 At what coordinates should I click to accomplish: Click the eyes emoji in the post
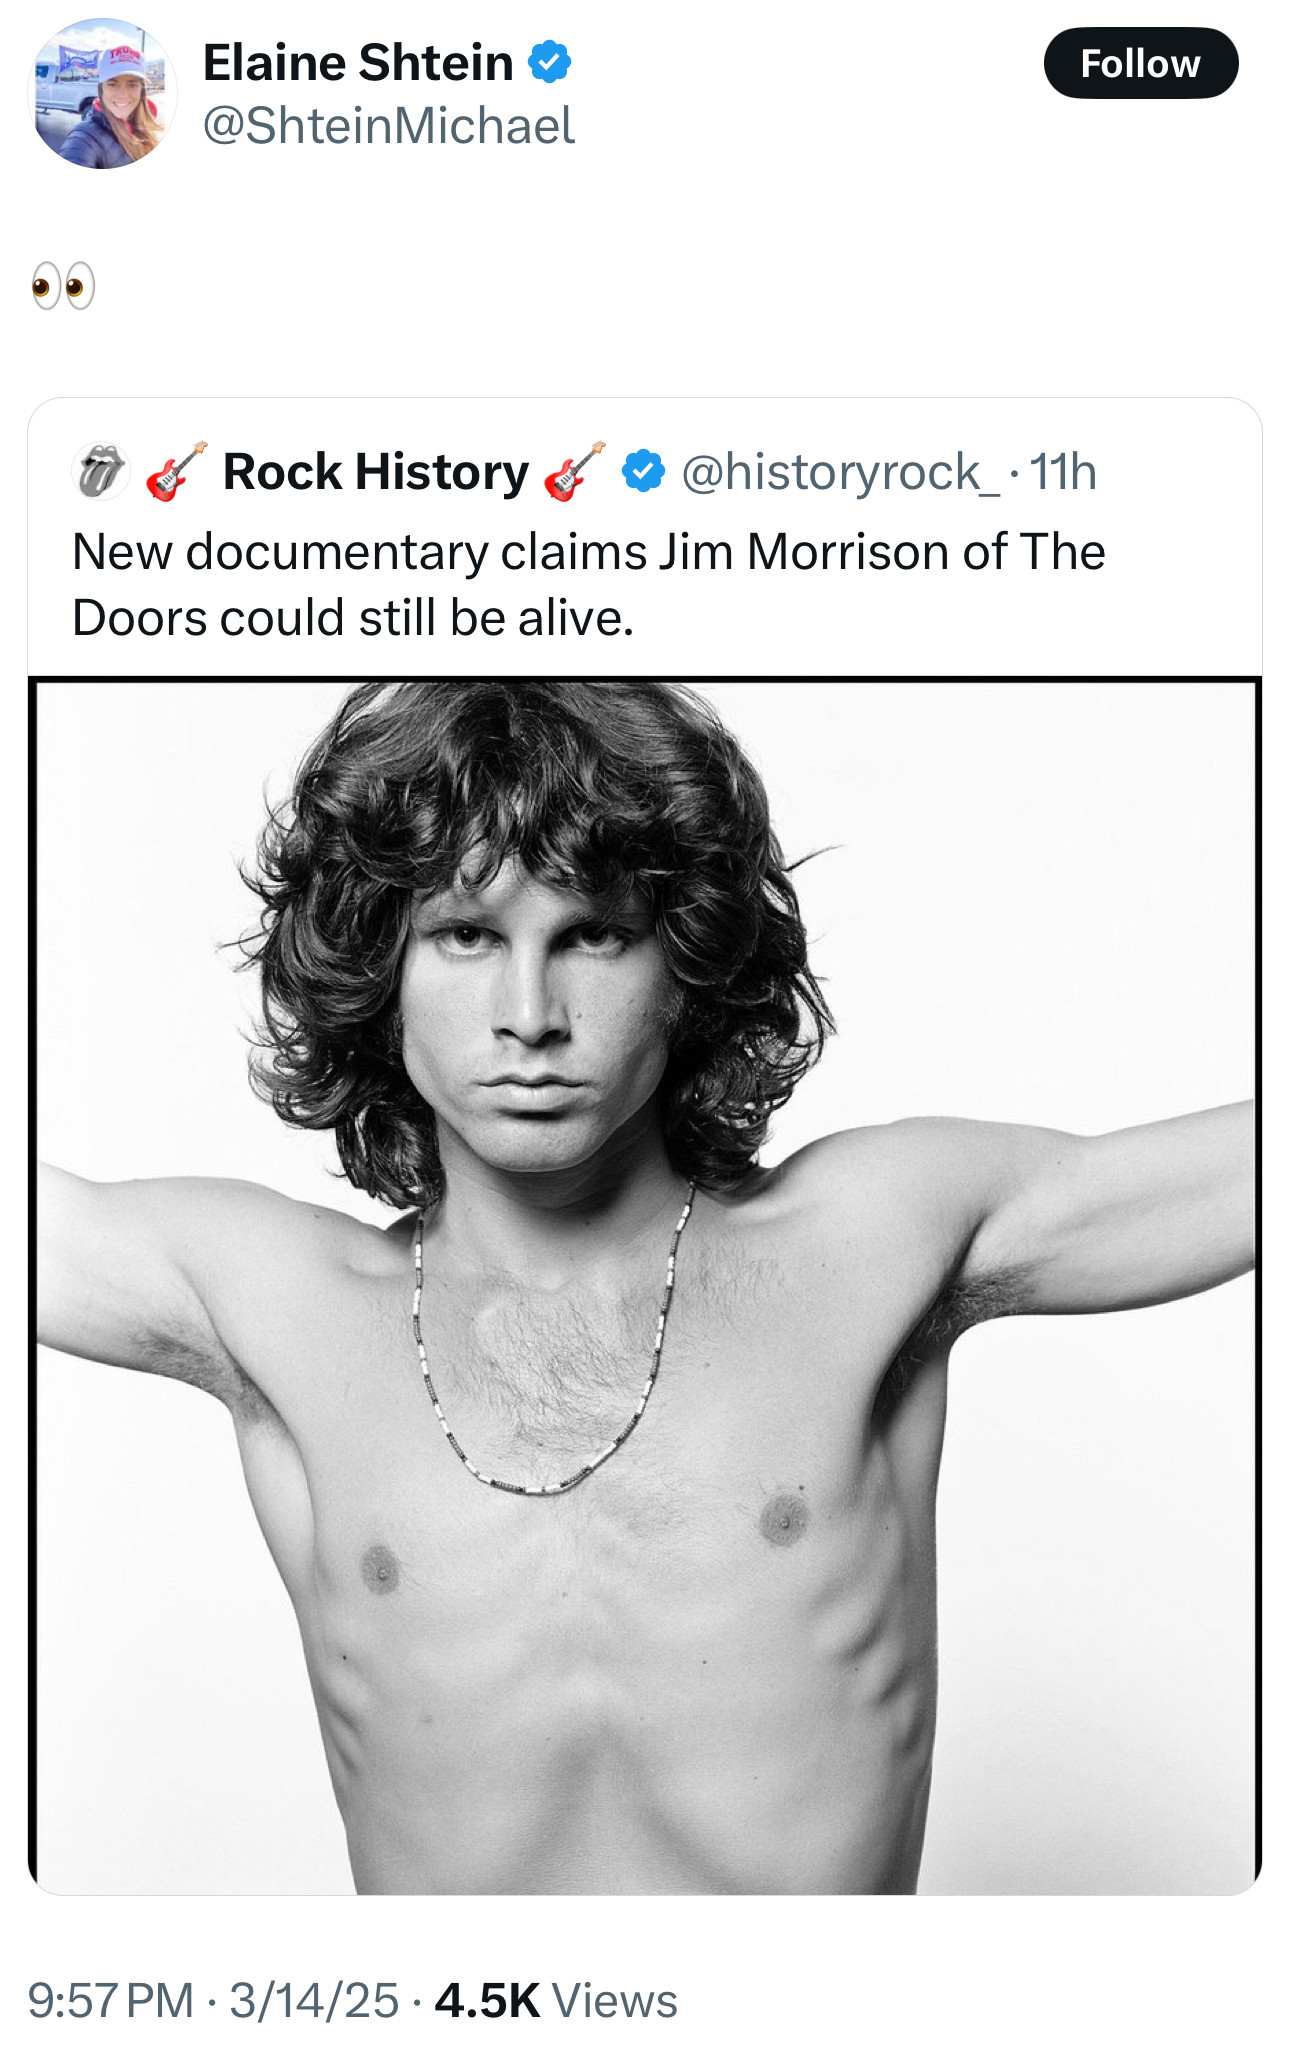[x=63, y=287]
